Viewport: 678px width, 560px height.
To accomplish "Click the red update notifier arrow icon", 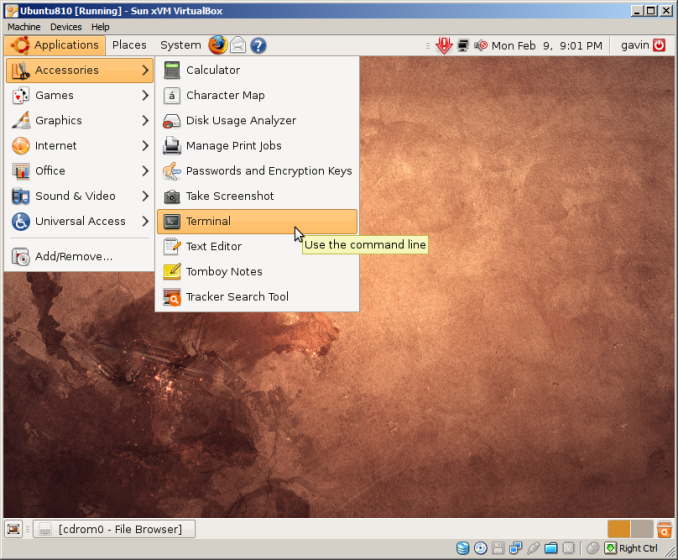I will 444,45.
